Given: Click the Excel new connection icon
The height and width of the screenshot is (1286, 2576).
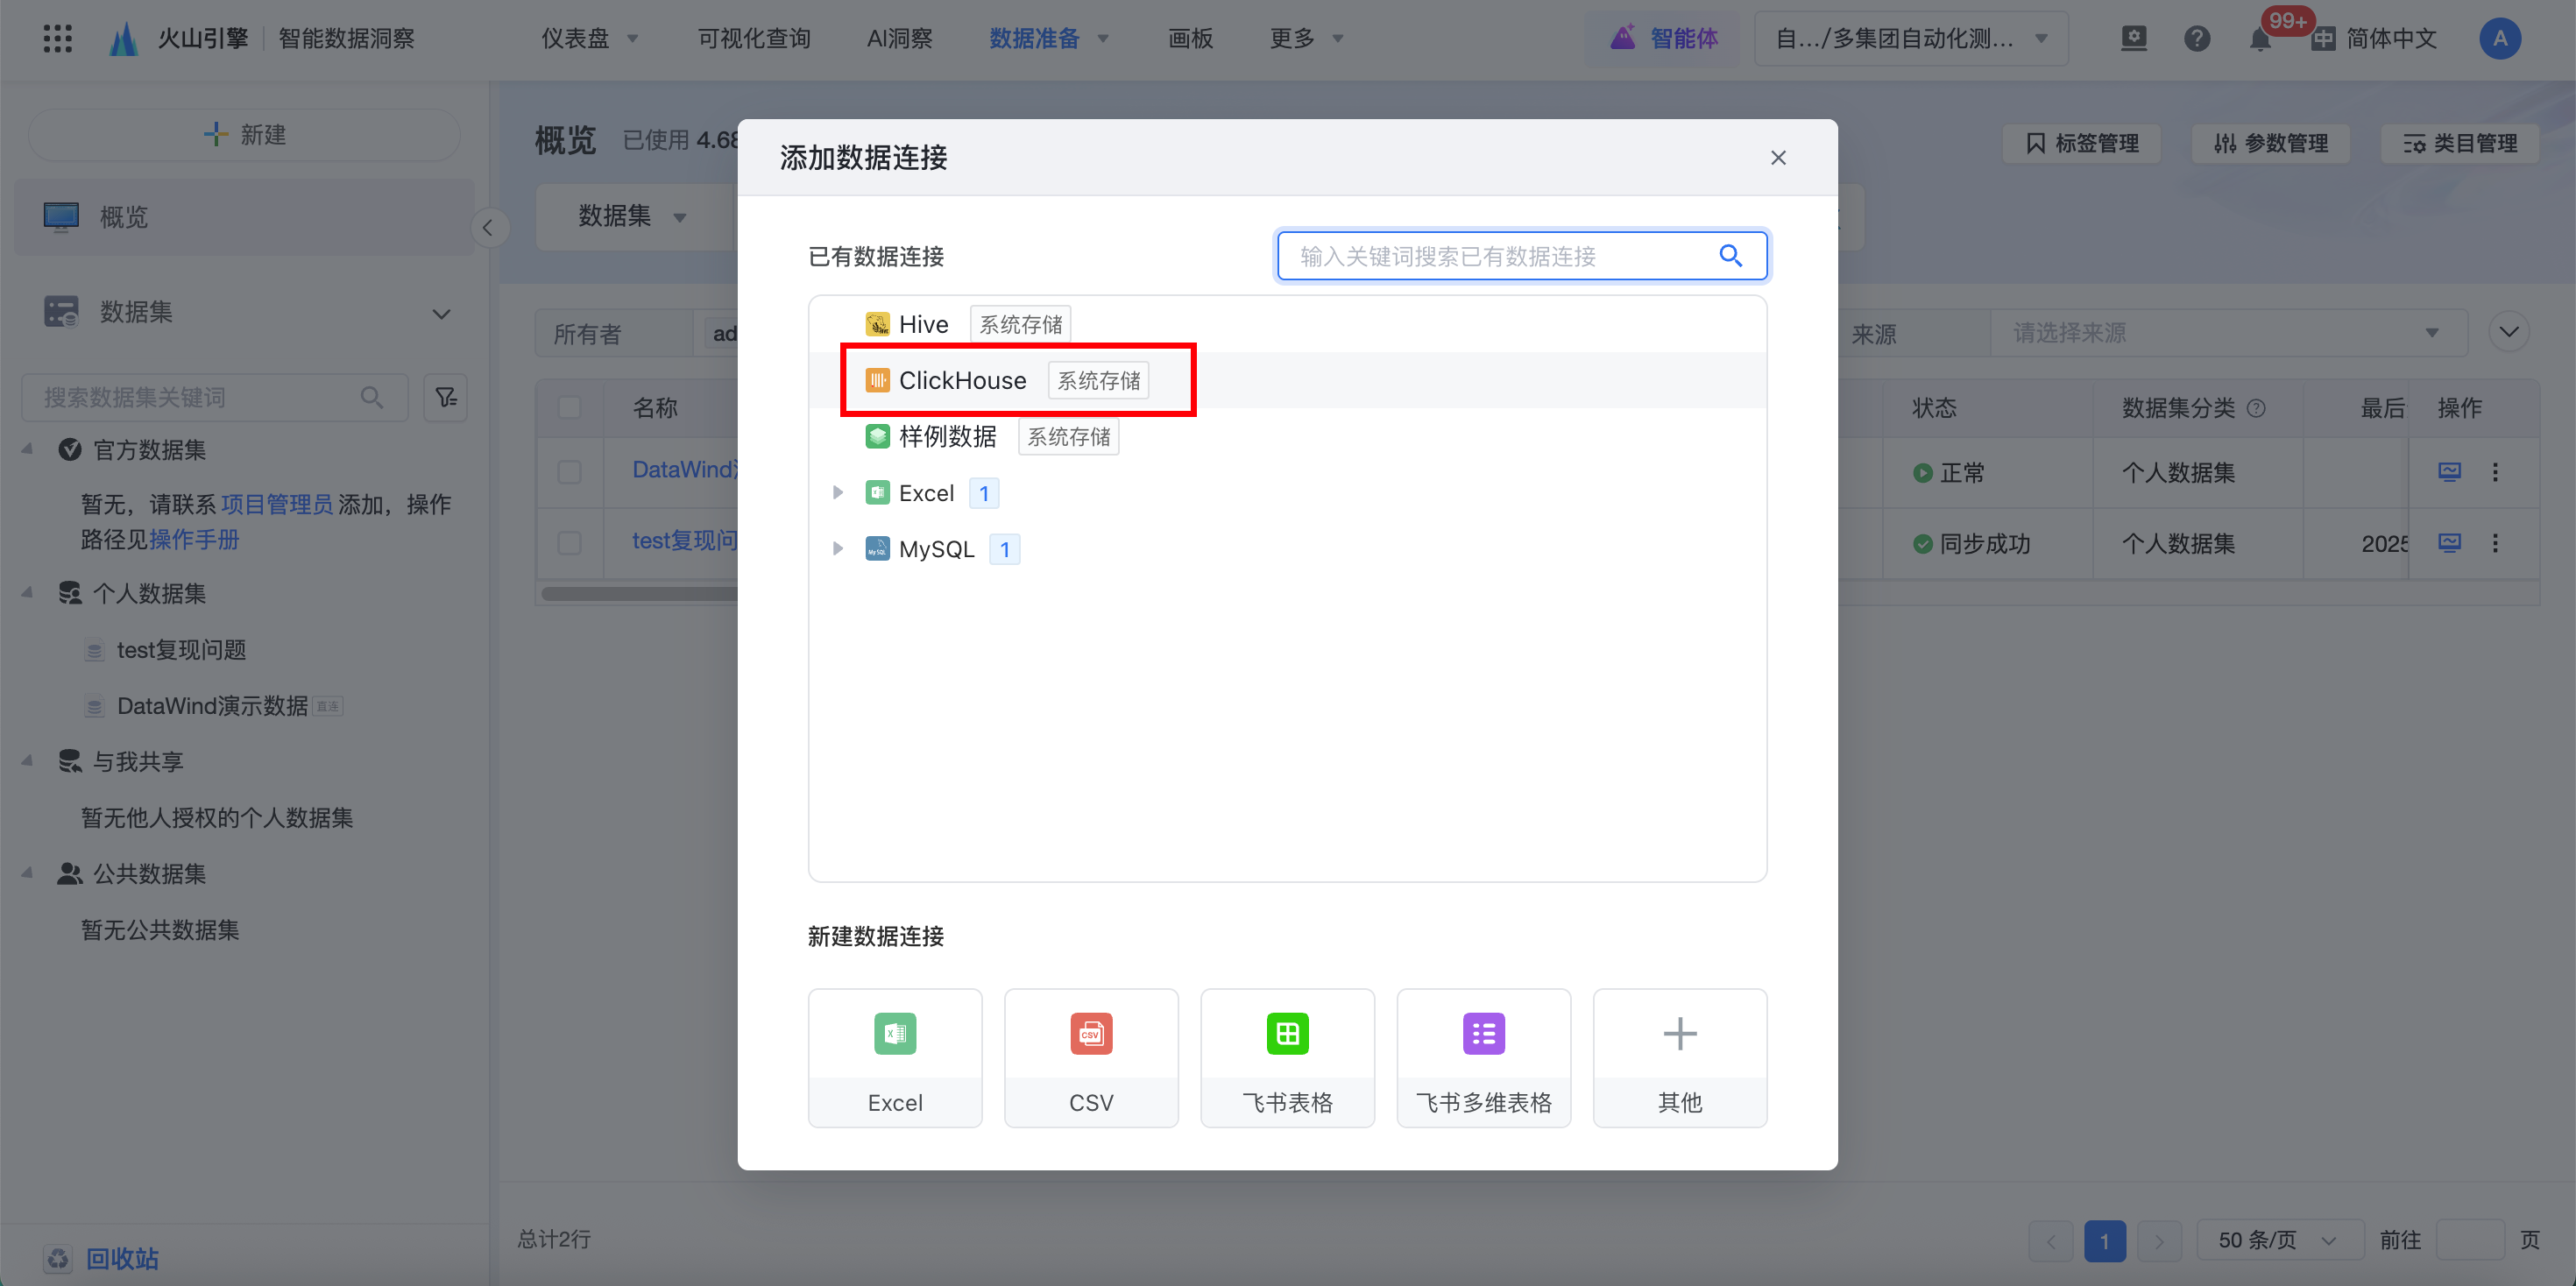Looking at the screenshot, I should (x=894, y=1034).
